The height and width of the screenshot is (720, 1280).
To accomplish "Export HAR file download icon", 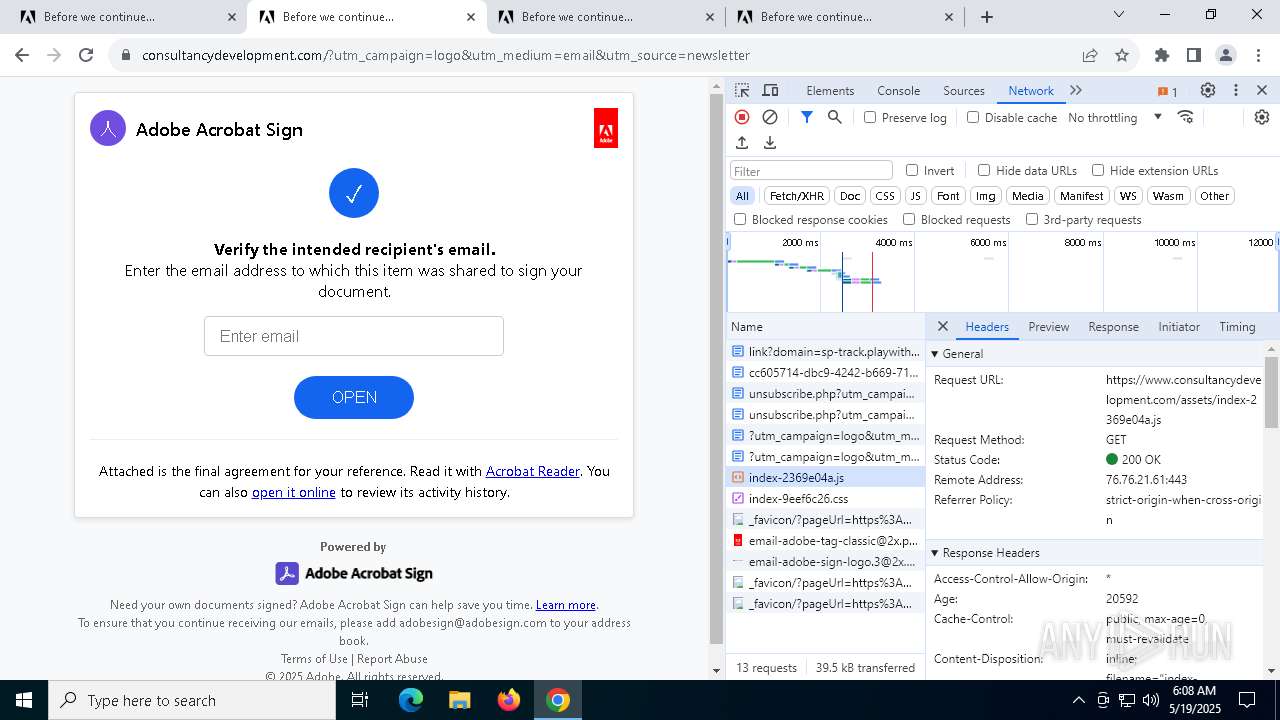I will click(770, 143).
